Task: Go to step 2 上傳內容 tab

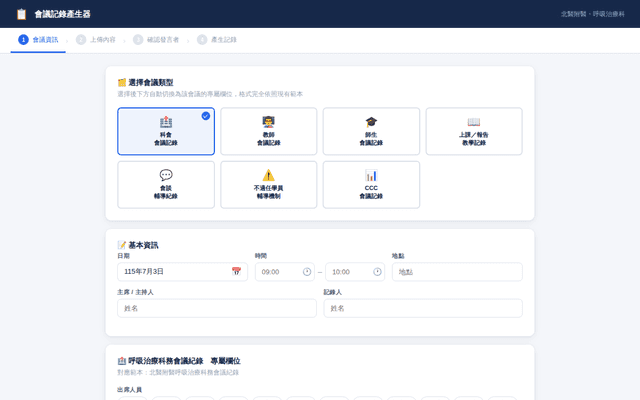Action: point(96,40)
